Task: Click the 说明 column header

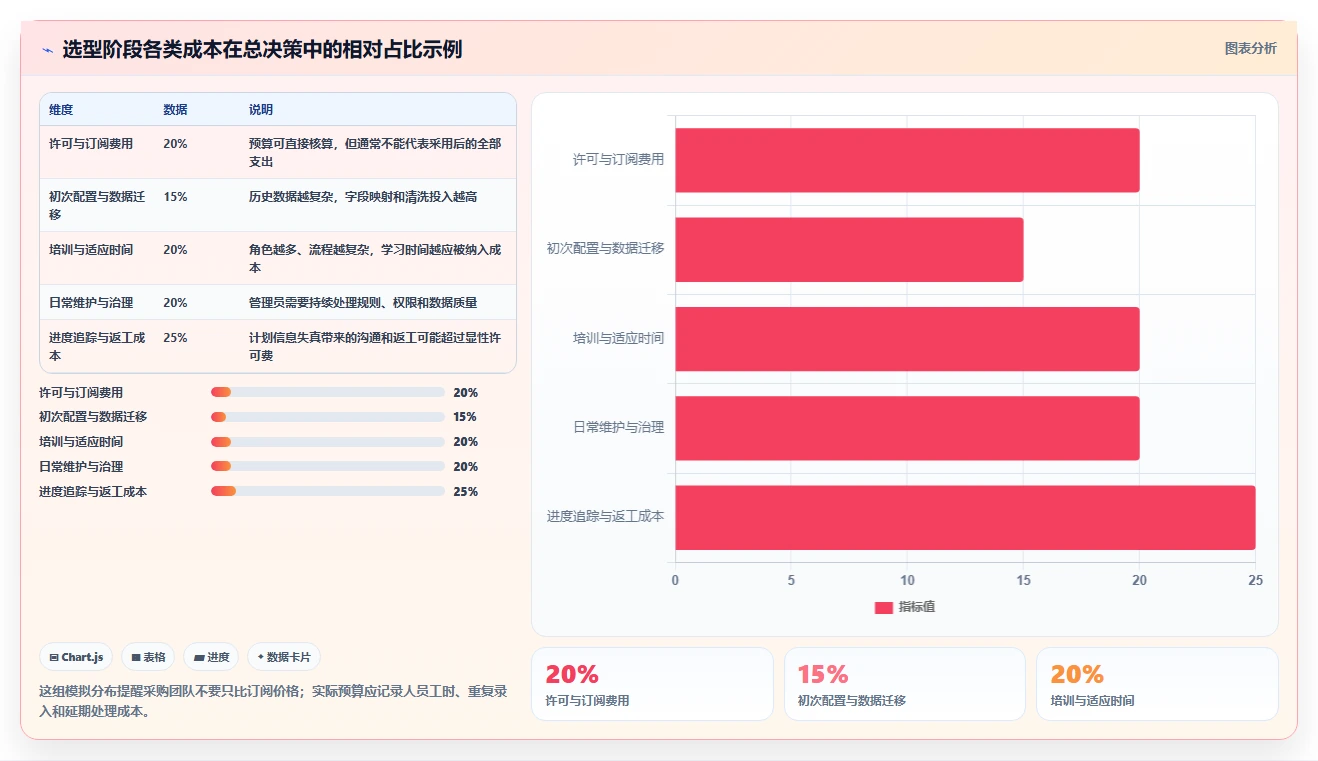Action: (261, 109)
